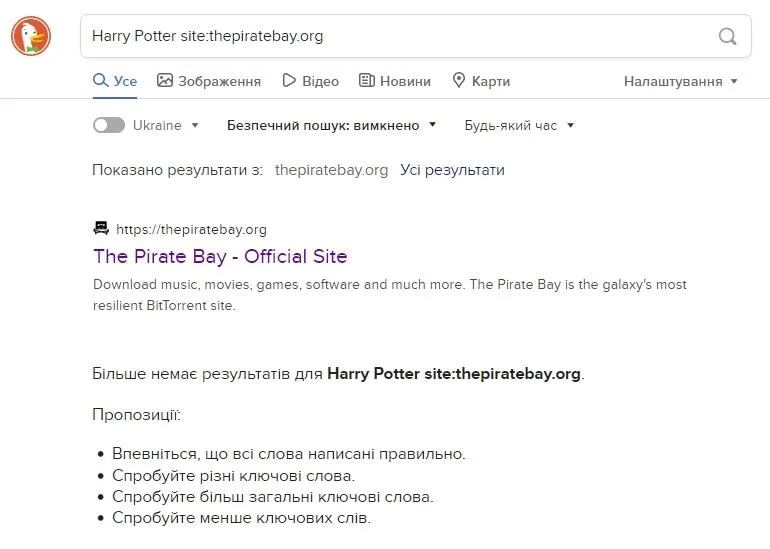Image resolution: width=770 pixels, height=549 pixels.
Task: Click inside the search query input field
Action: pos(400,36)
